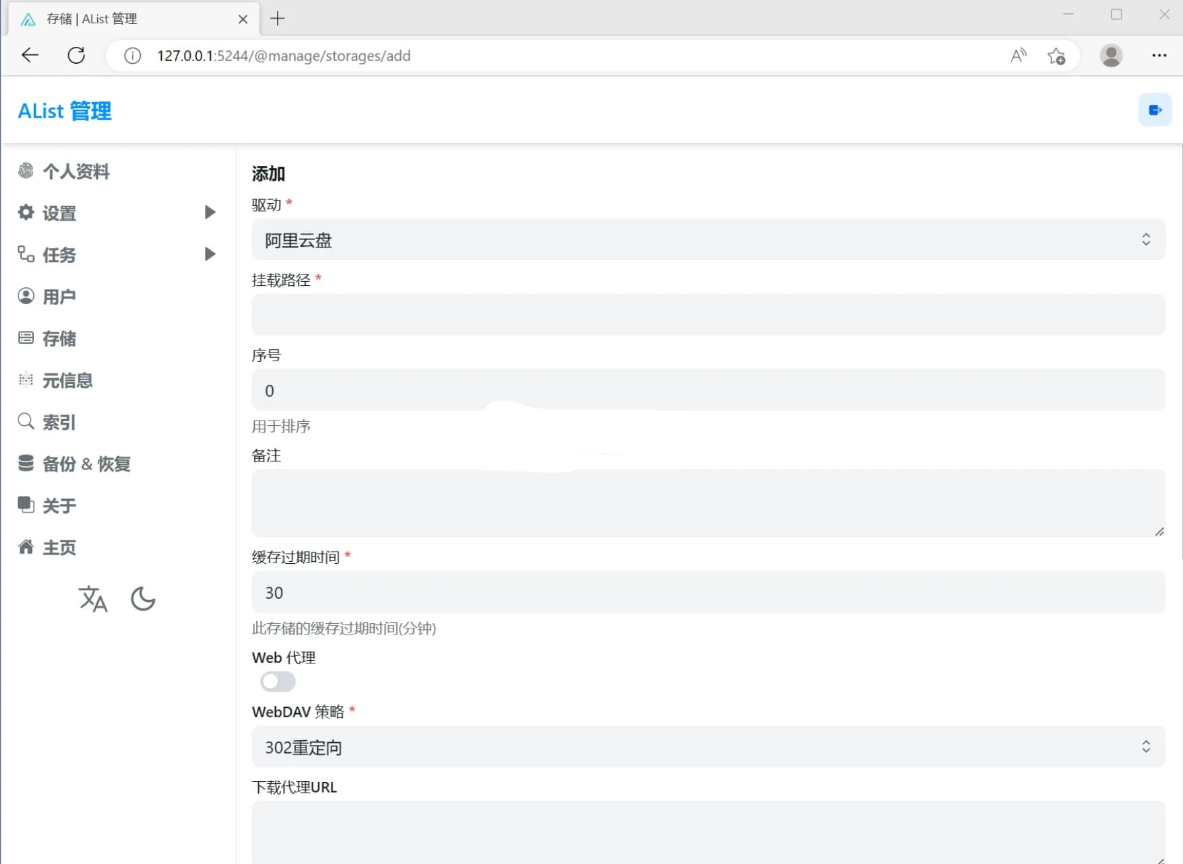Click the browser refresh button

click(x=76, y=55)
